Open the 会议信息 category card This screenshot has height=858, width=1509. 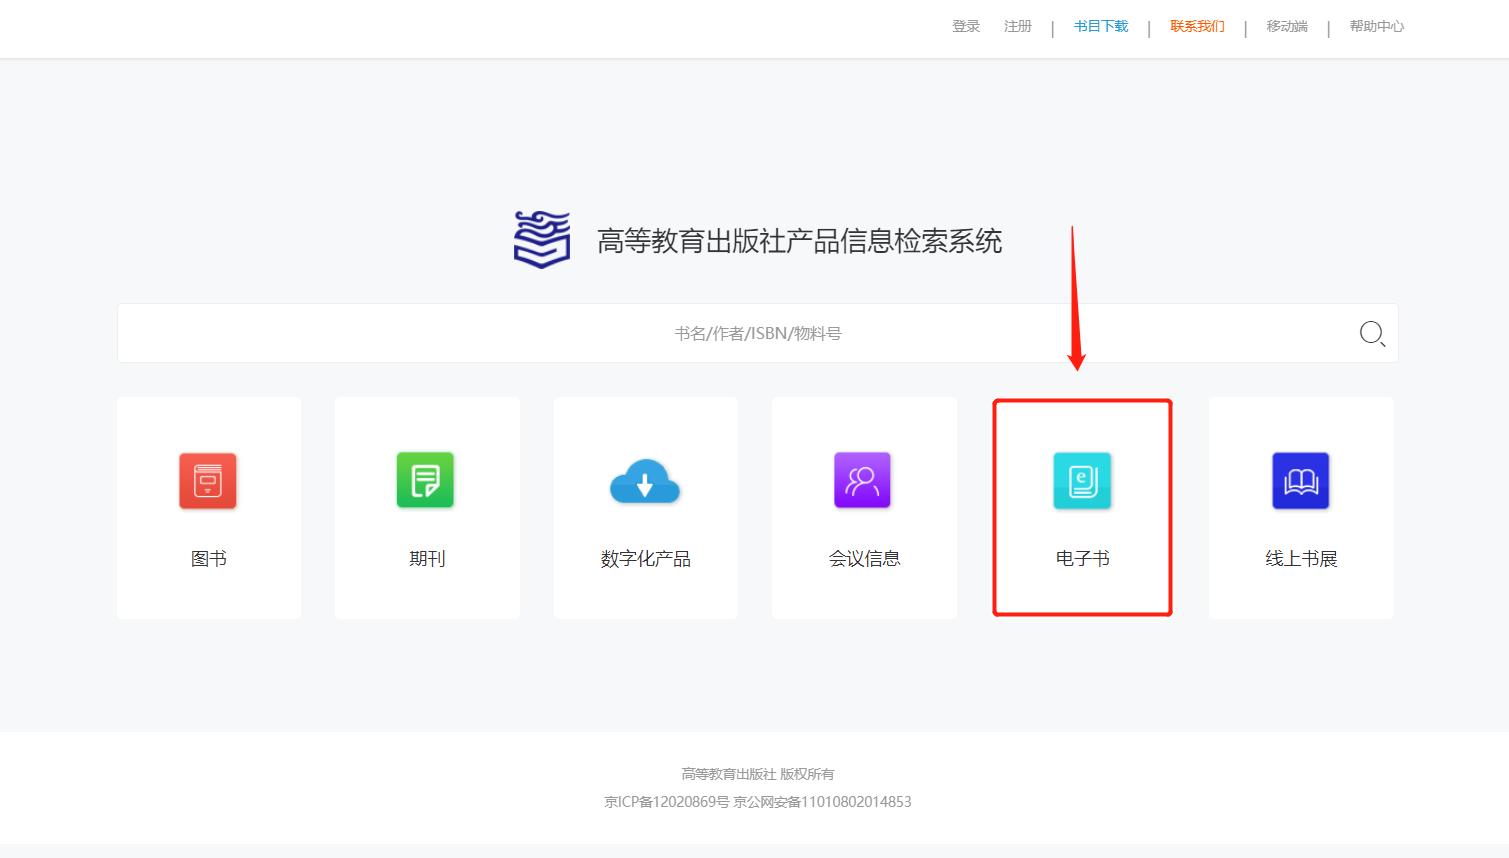(863, 558)
